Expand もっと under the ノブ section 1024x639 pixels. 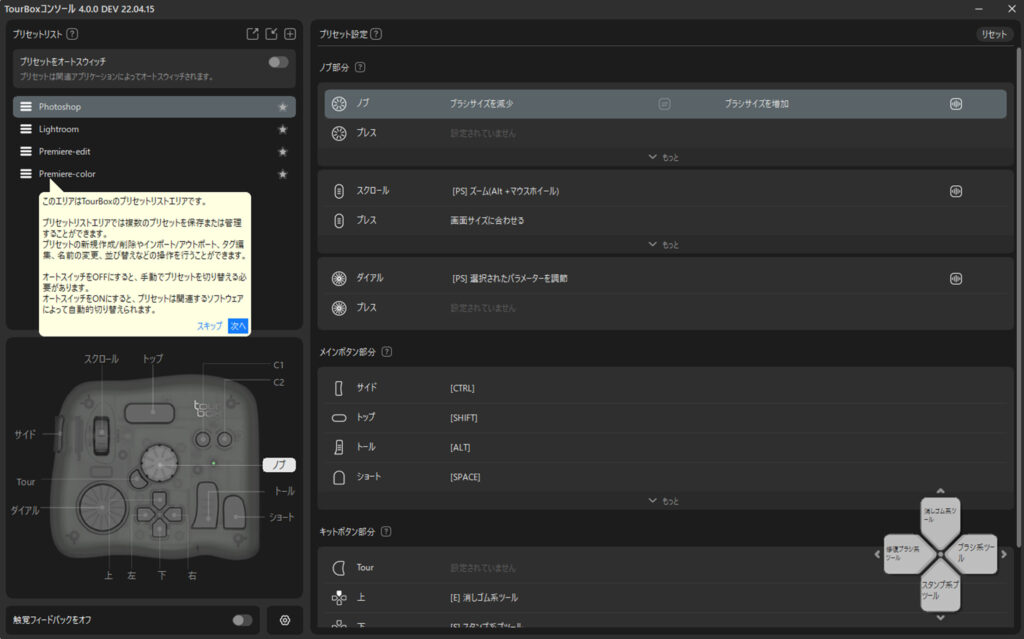[x=664, y=157]
